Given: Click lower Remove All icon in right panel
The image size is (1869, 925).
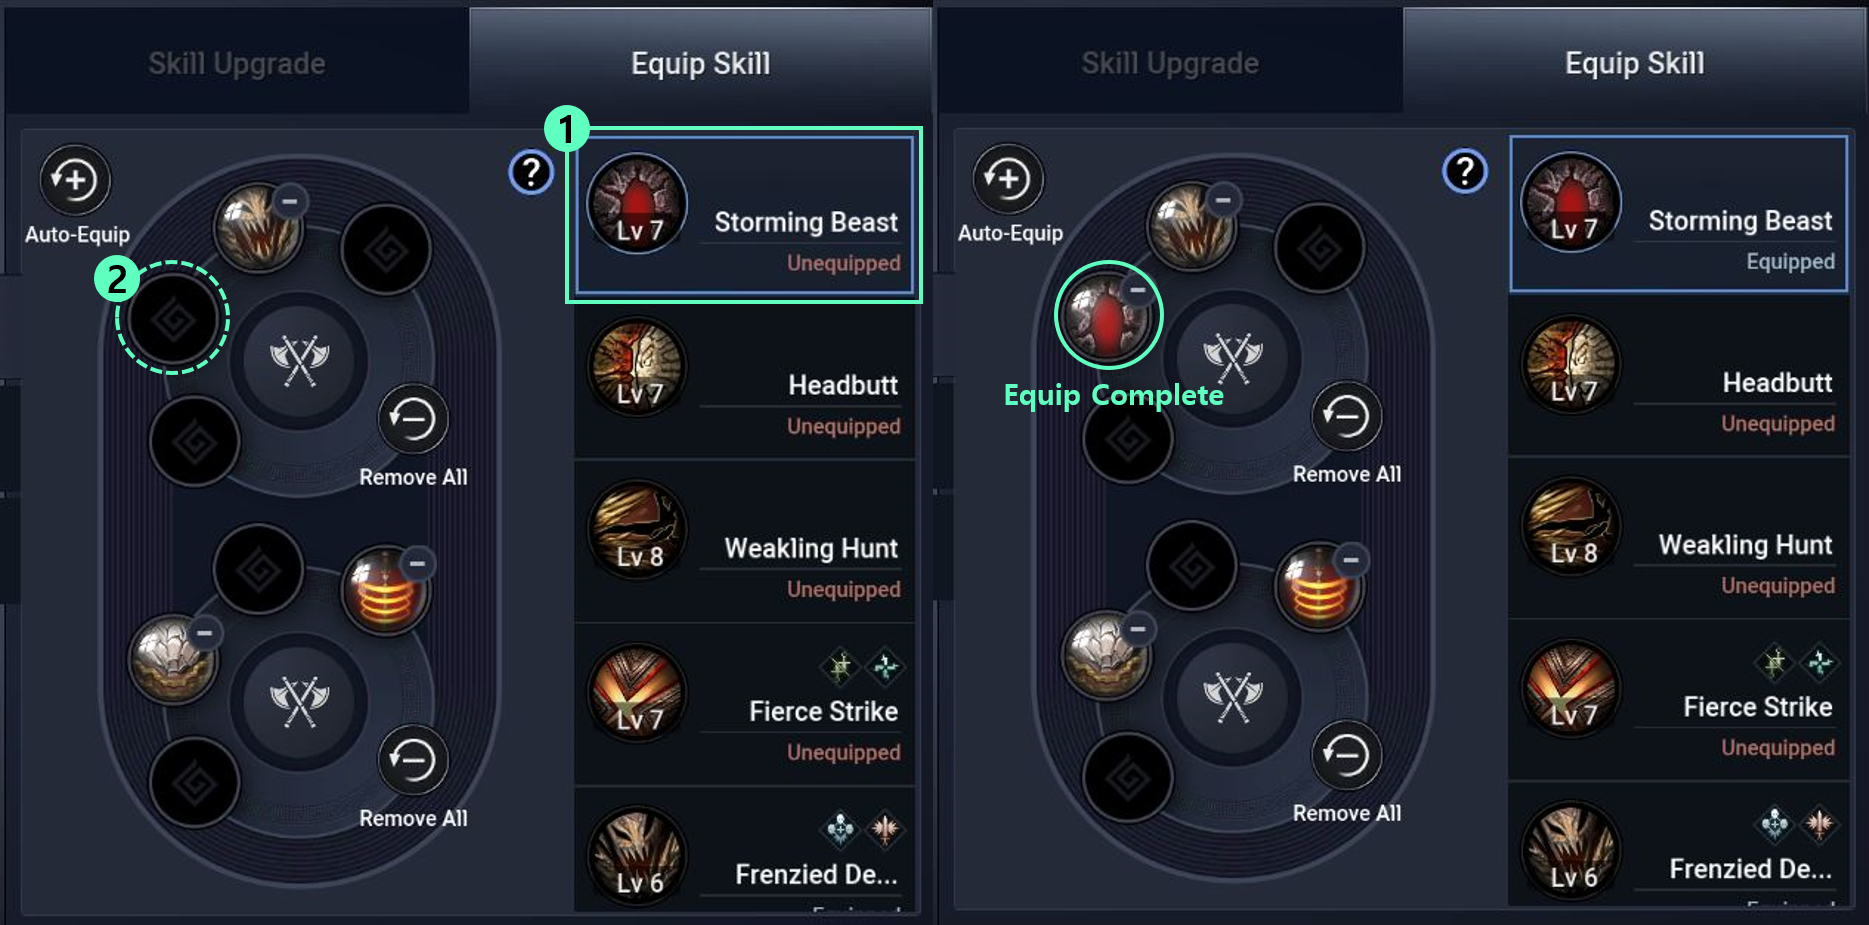Looking at the screenshot, I should [1346, 756].
